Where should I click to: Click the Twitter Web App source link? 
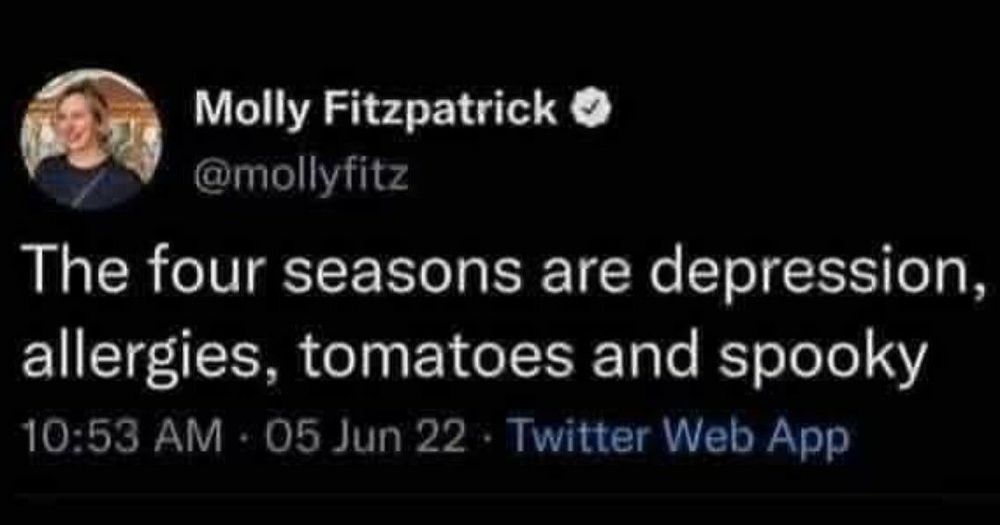679,437
